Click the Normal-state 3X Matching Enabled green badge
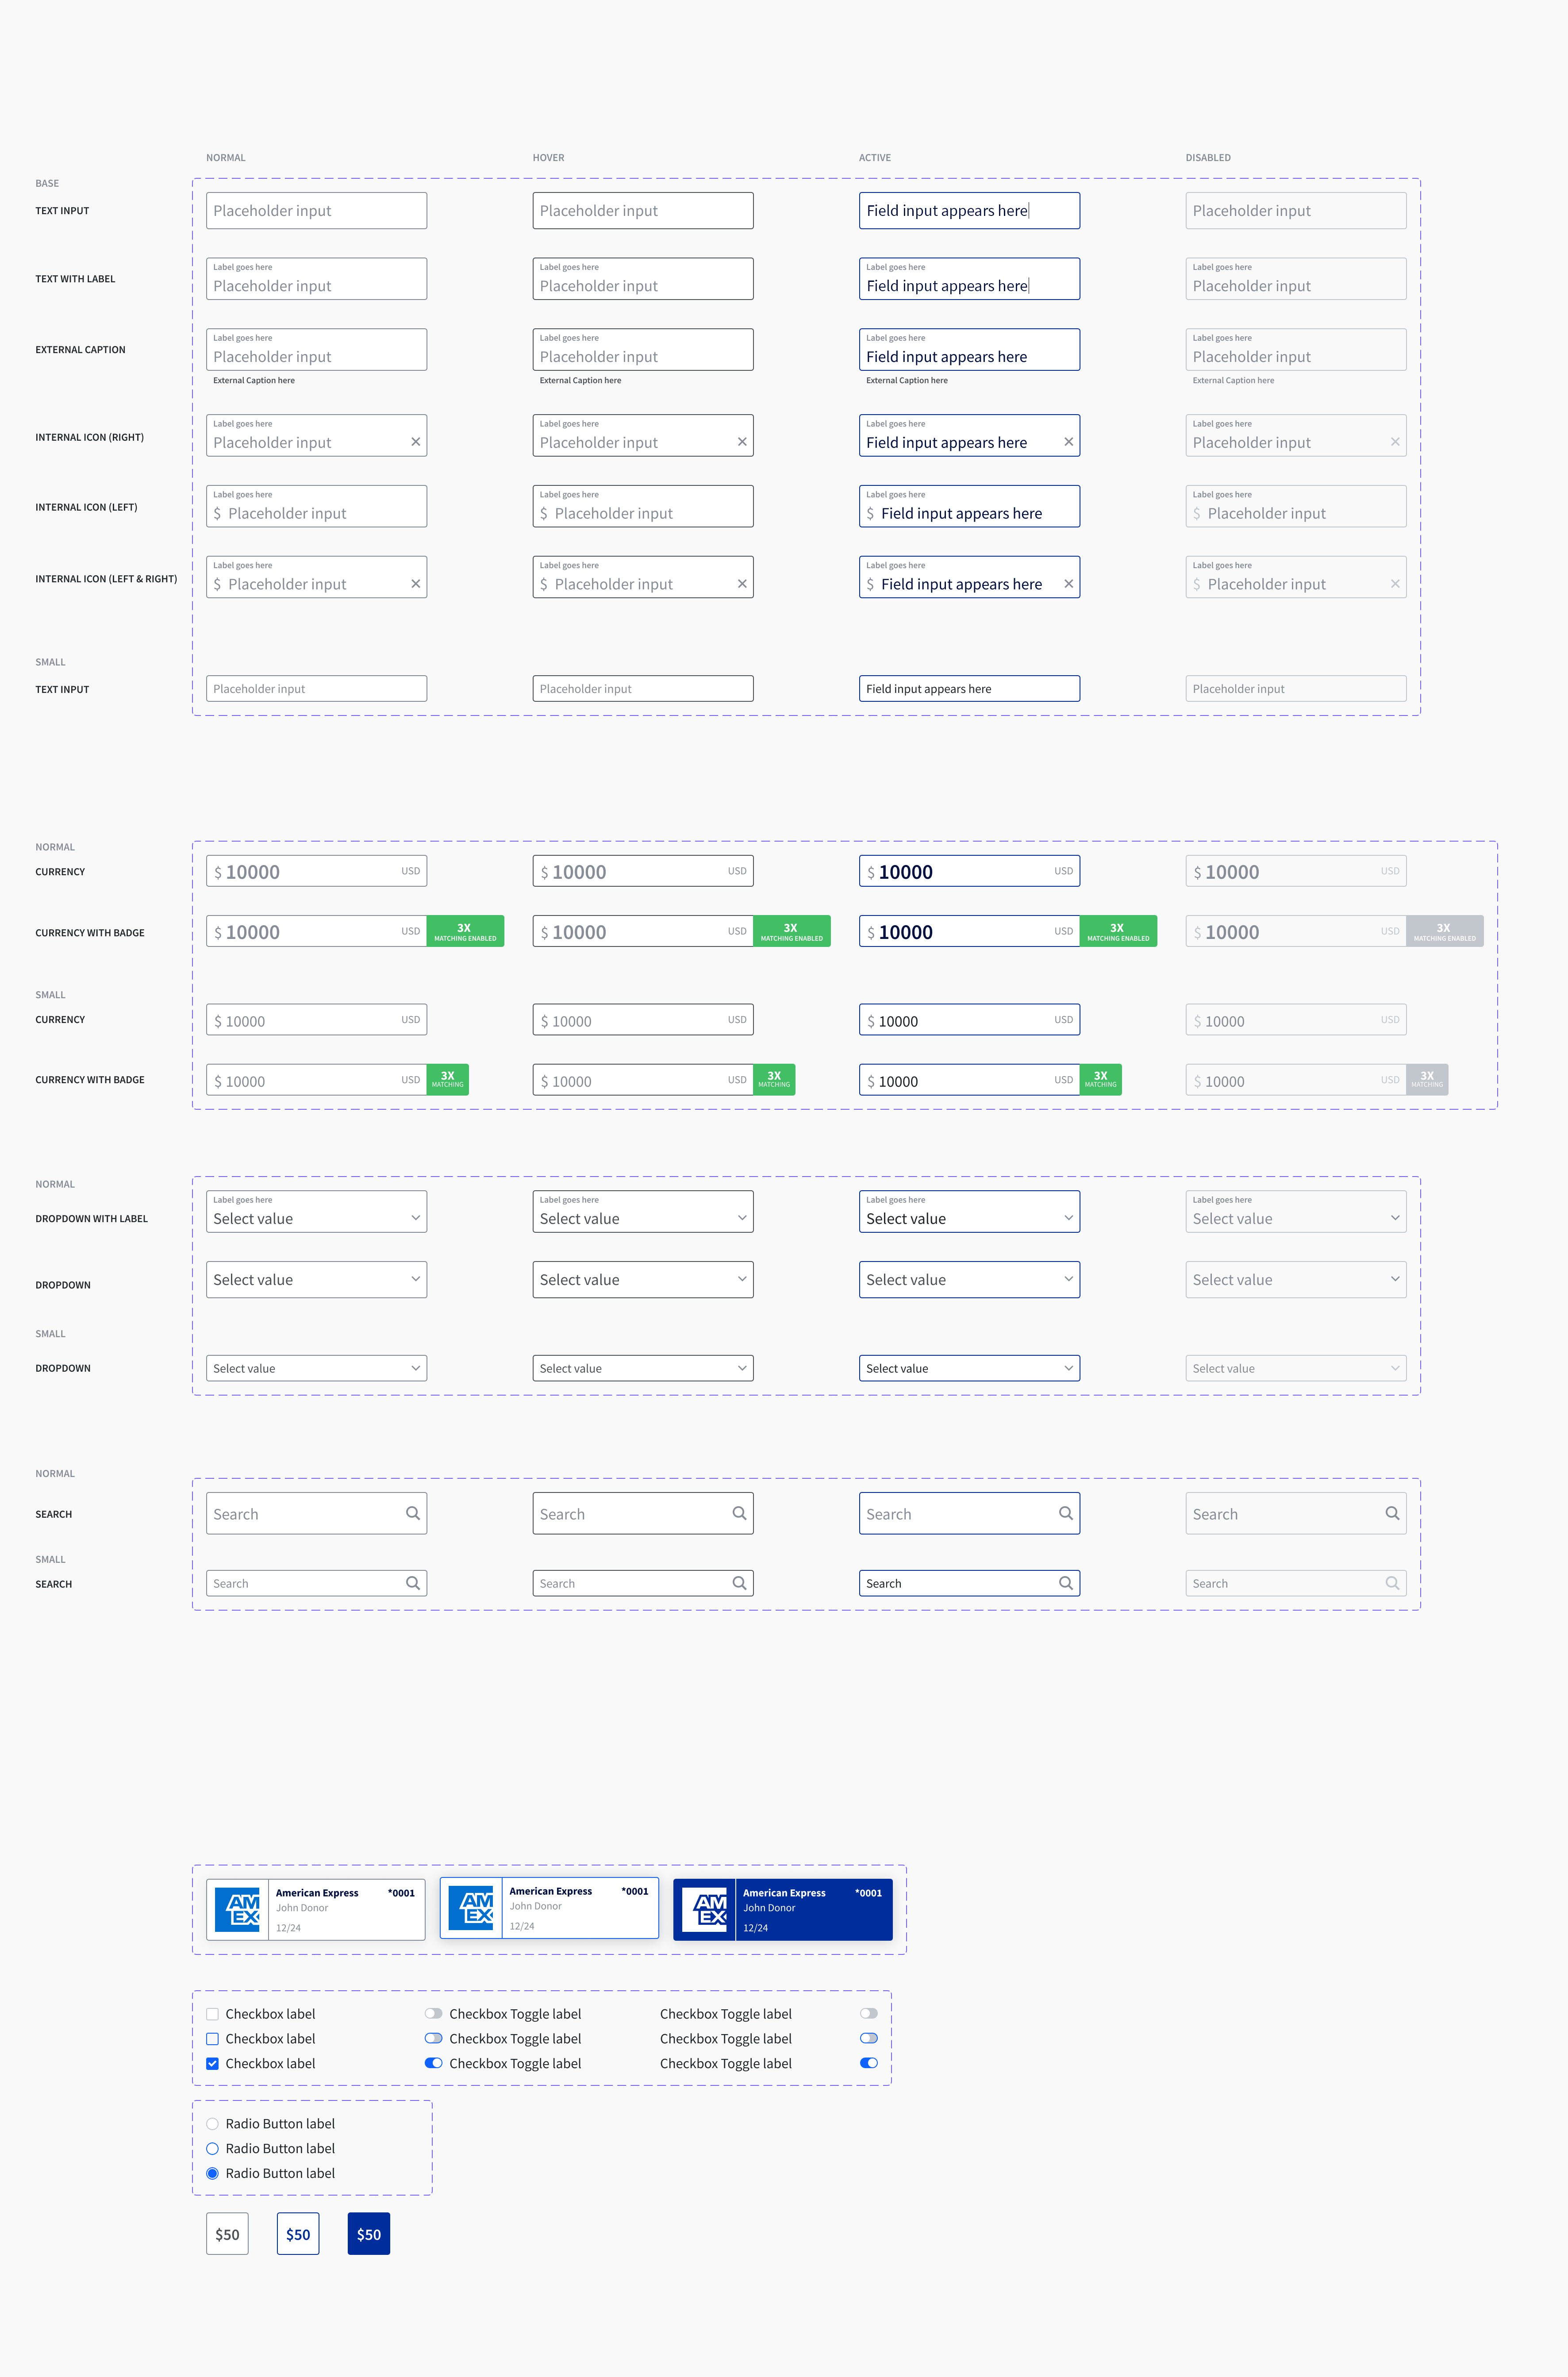The width and height of the screenshot is (1568, 2377). pos(465,931)
